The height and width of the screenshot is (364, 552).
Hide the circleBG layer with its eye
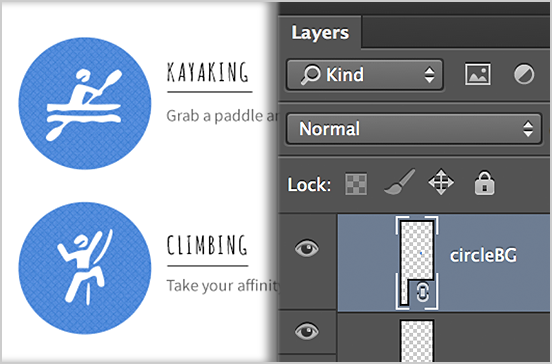click(x=307, y=248)
